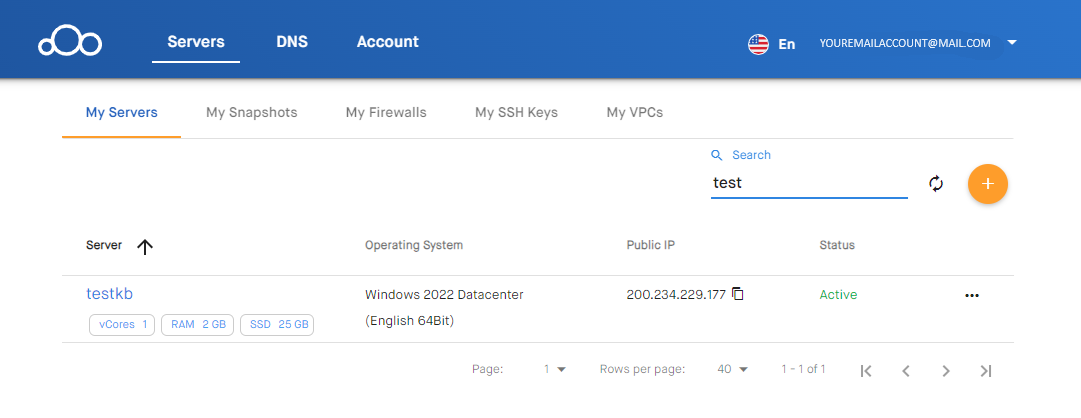Switch to My Snapshots tab
The image size is (1081, 418).
point(252,112)
